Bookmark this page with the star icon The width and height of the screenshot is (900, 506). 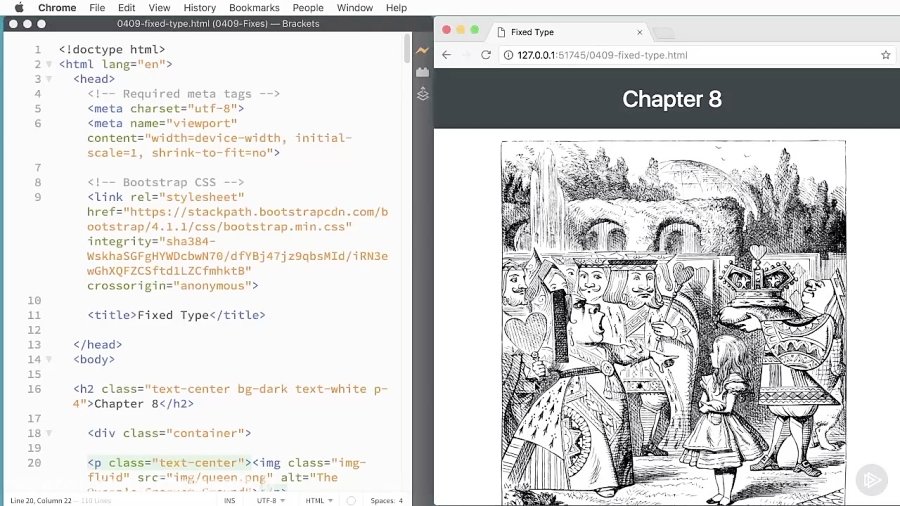(x=886, y=55)
